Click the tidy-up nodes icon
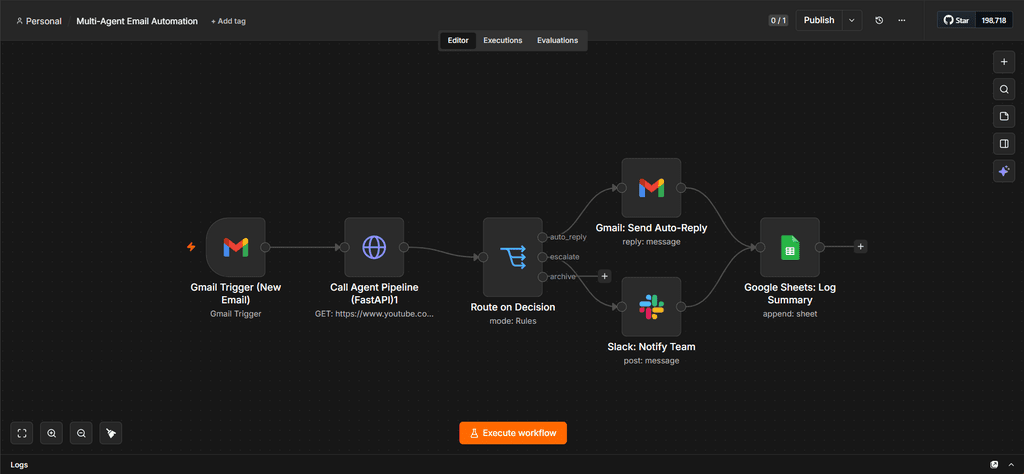The image size is (1024, 474). [x=111, y=433]
